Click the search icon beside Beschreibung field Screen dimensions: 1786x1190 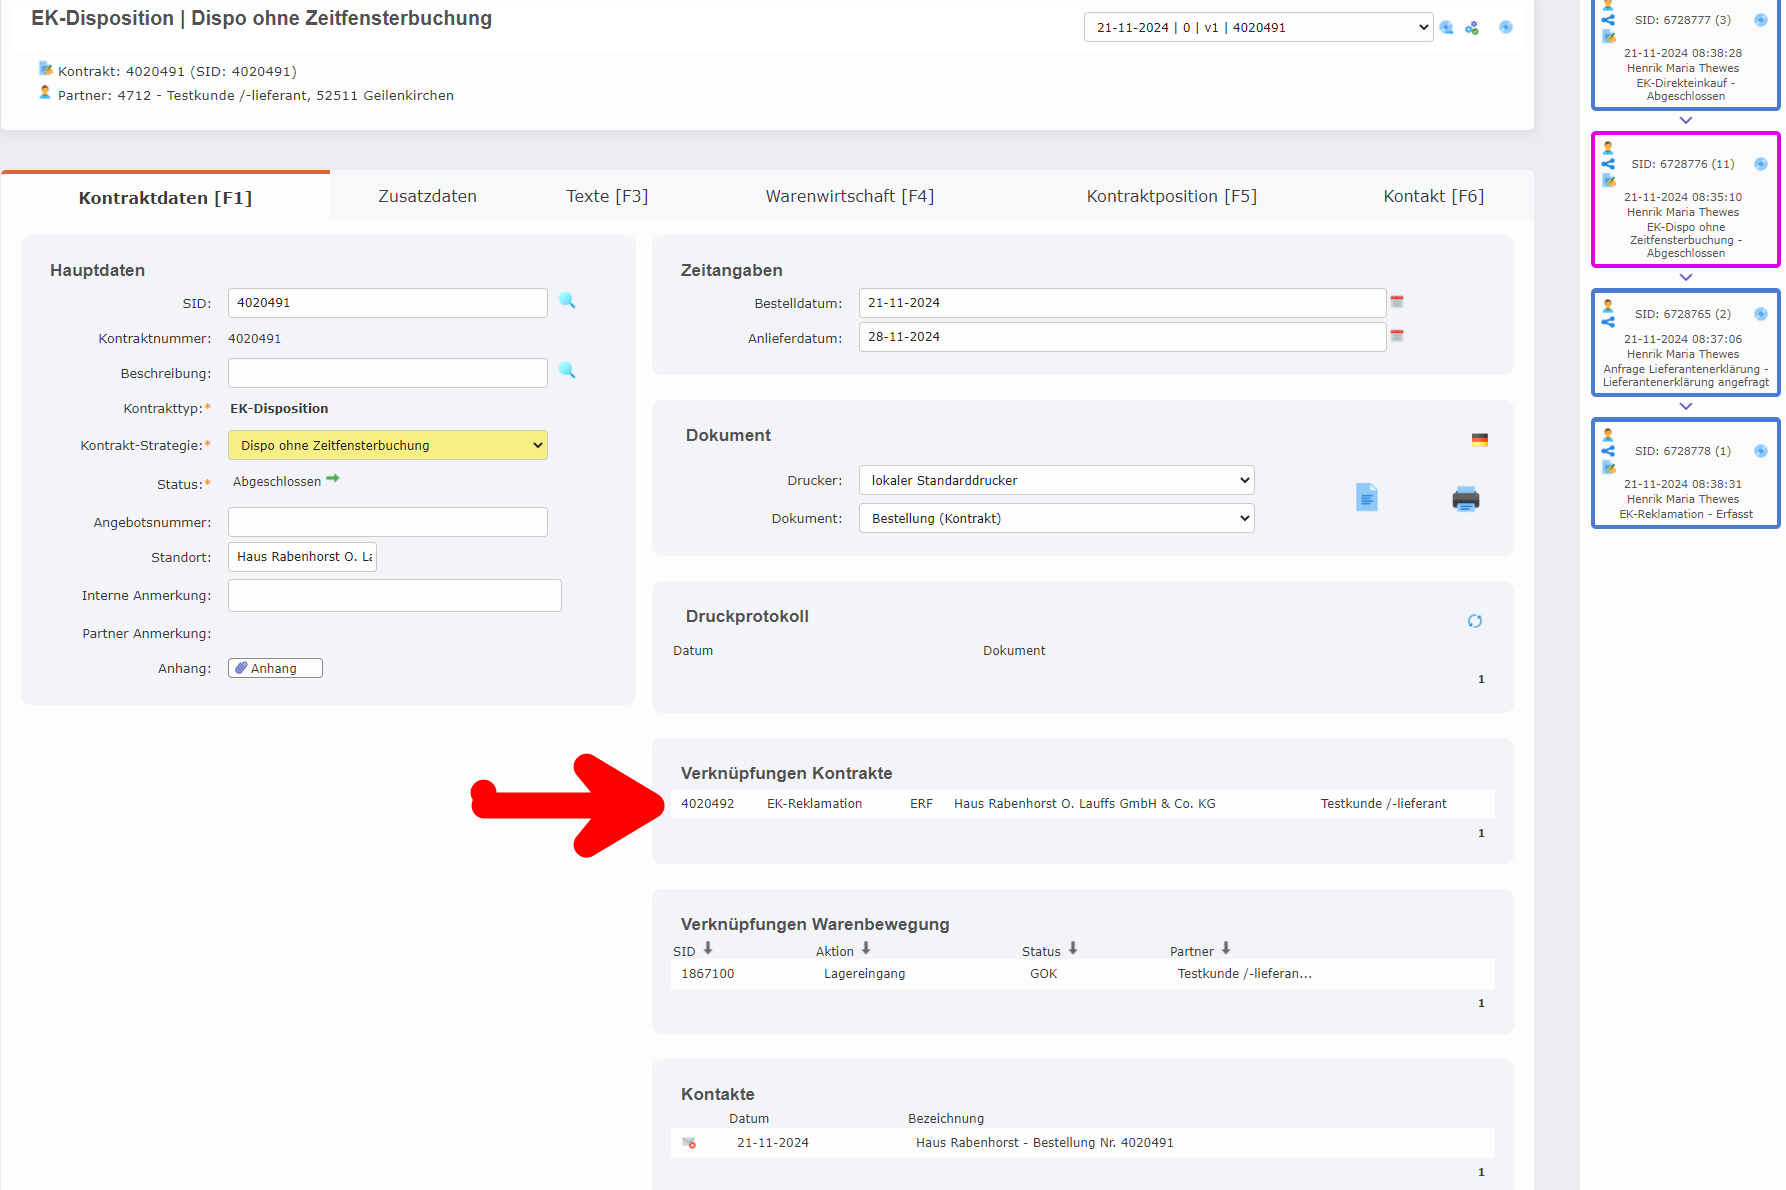[x=567, y=371]
